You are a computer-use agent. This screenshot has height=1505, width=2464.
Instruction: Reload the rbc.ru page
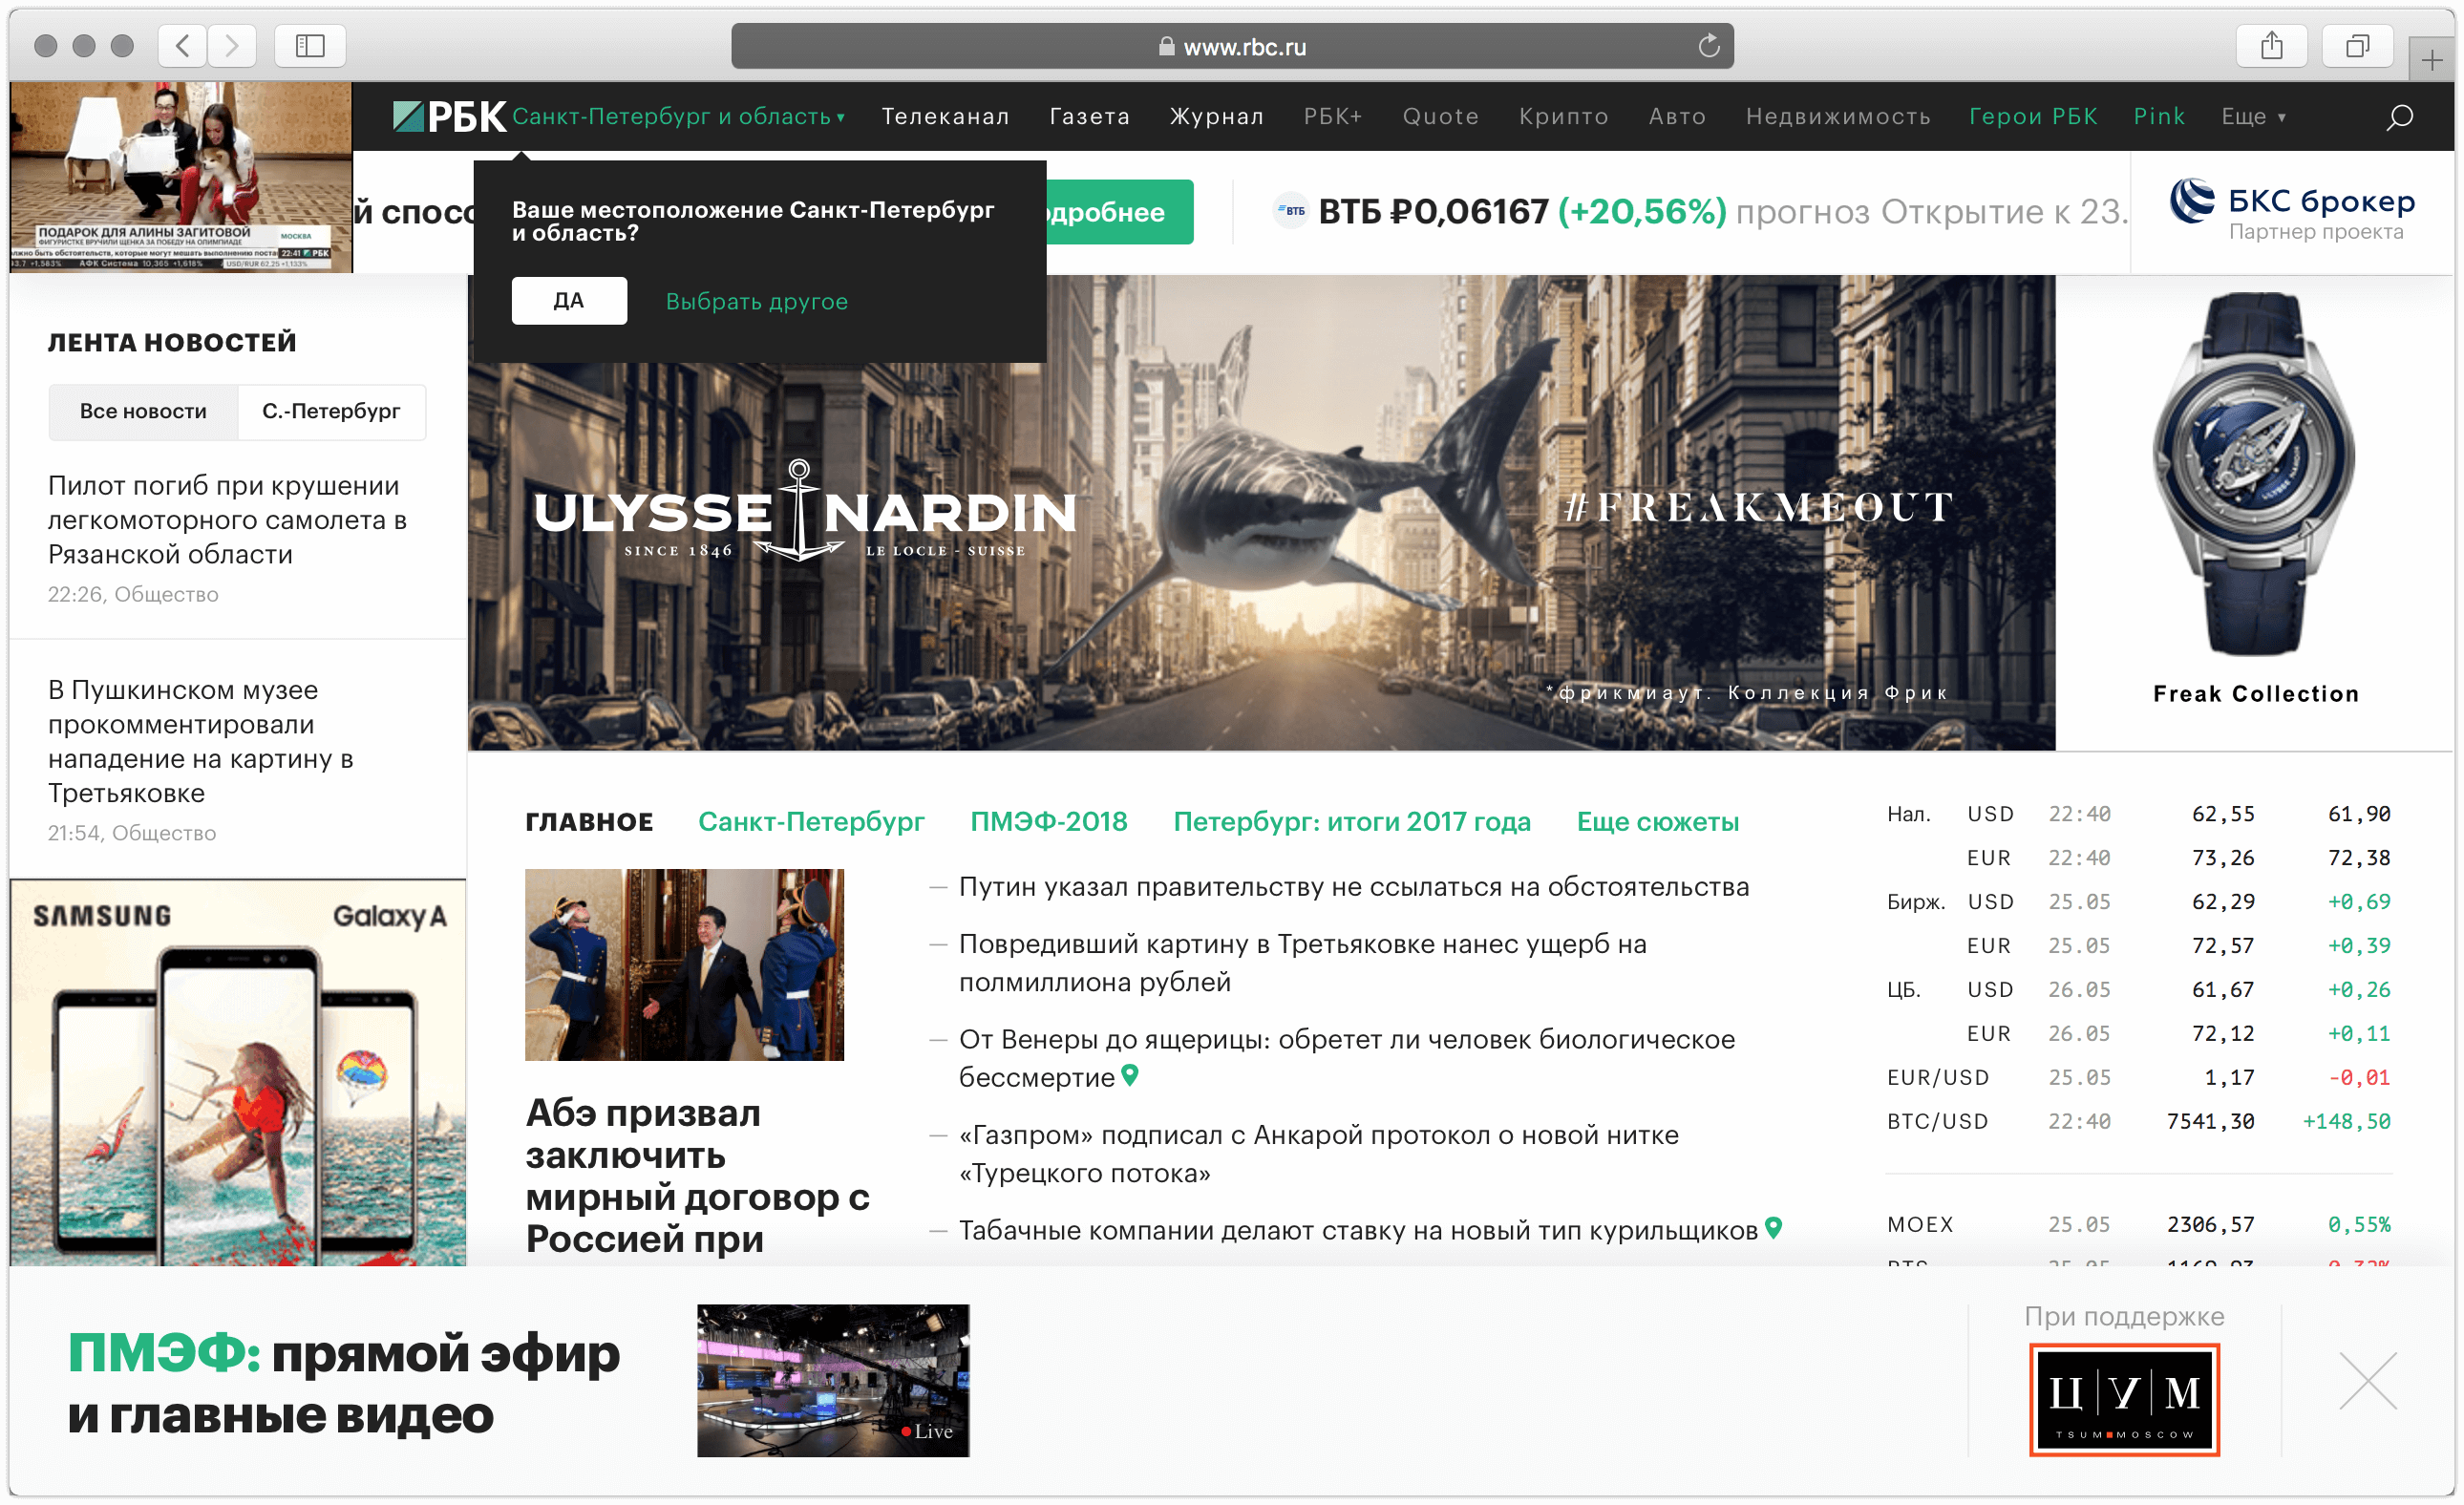point(1708,45)
